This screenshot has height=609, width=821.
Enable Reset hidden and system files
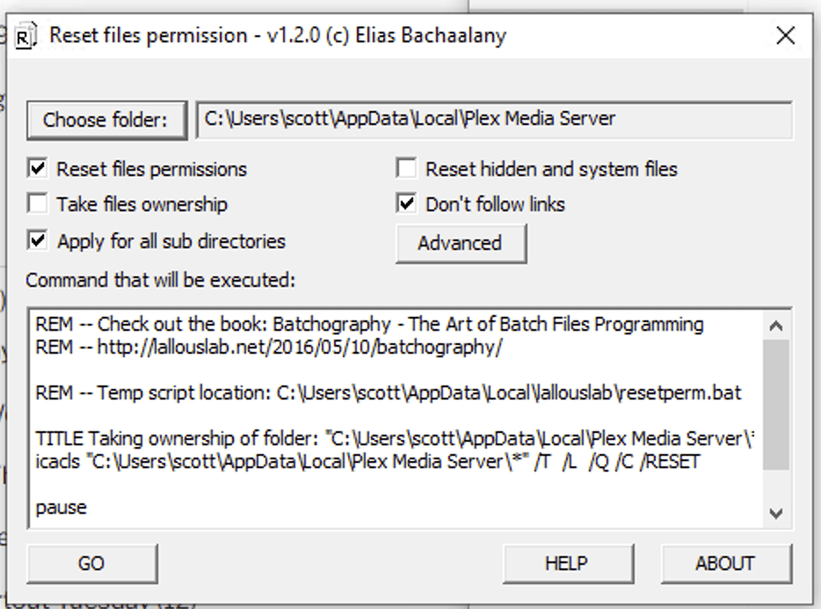pos(406,169)
